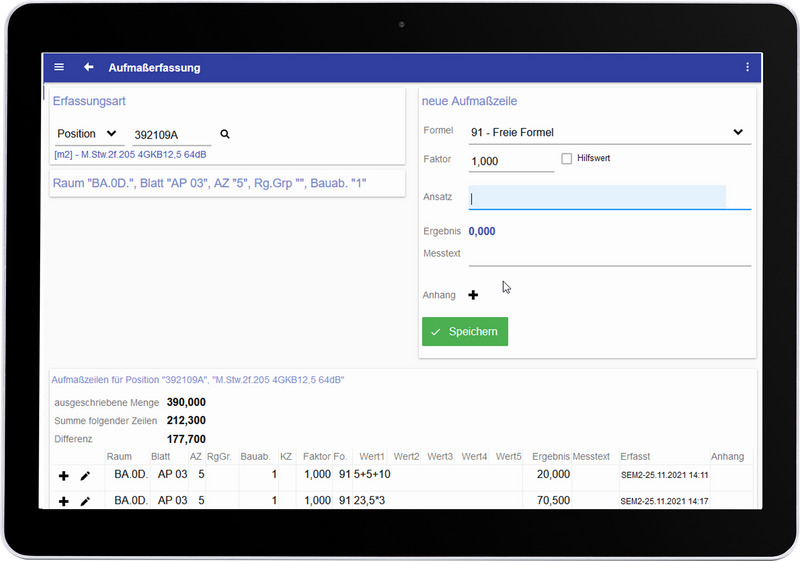Click the Ergebnis column header
The image size is (800, 561).
[551, 456]
